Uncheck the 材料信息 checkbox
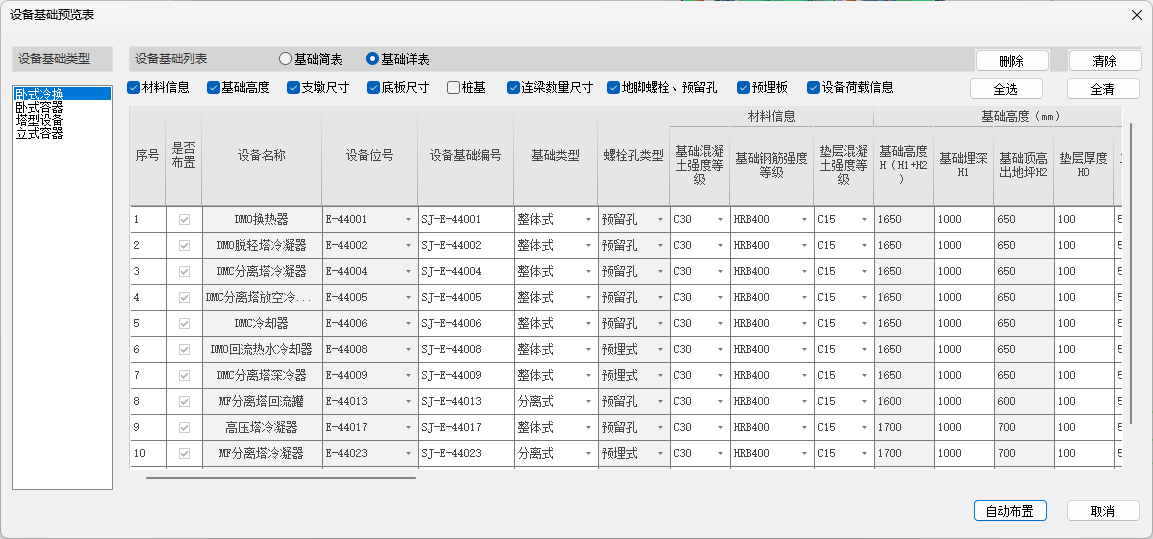Screen dimensions: 1153x539 point(134,88)
